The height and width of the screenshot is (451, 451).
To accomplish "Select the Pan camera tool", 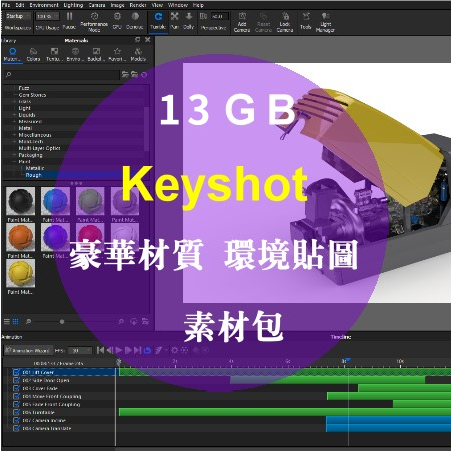I will [174, 20].
